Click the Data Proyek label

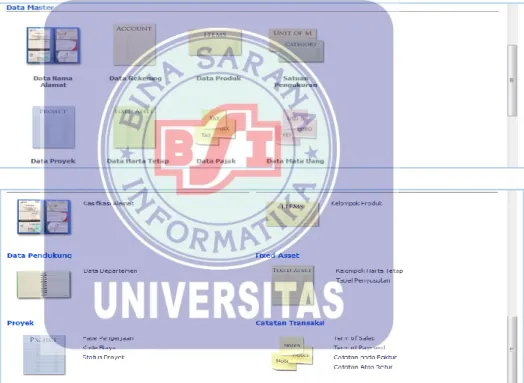[53, 161]
